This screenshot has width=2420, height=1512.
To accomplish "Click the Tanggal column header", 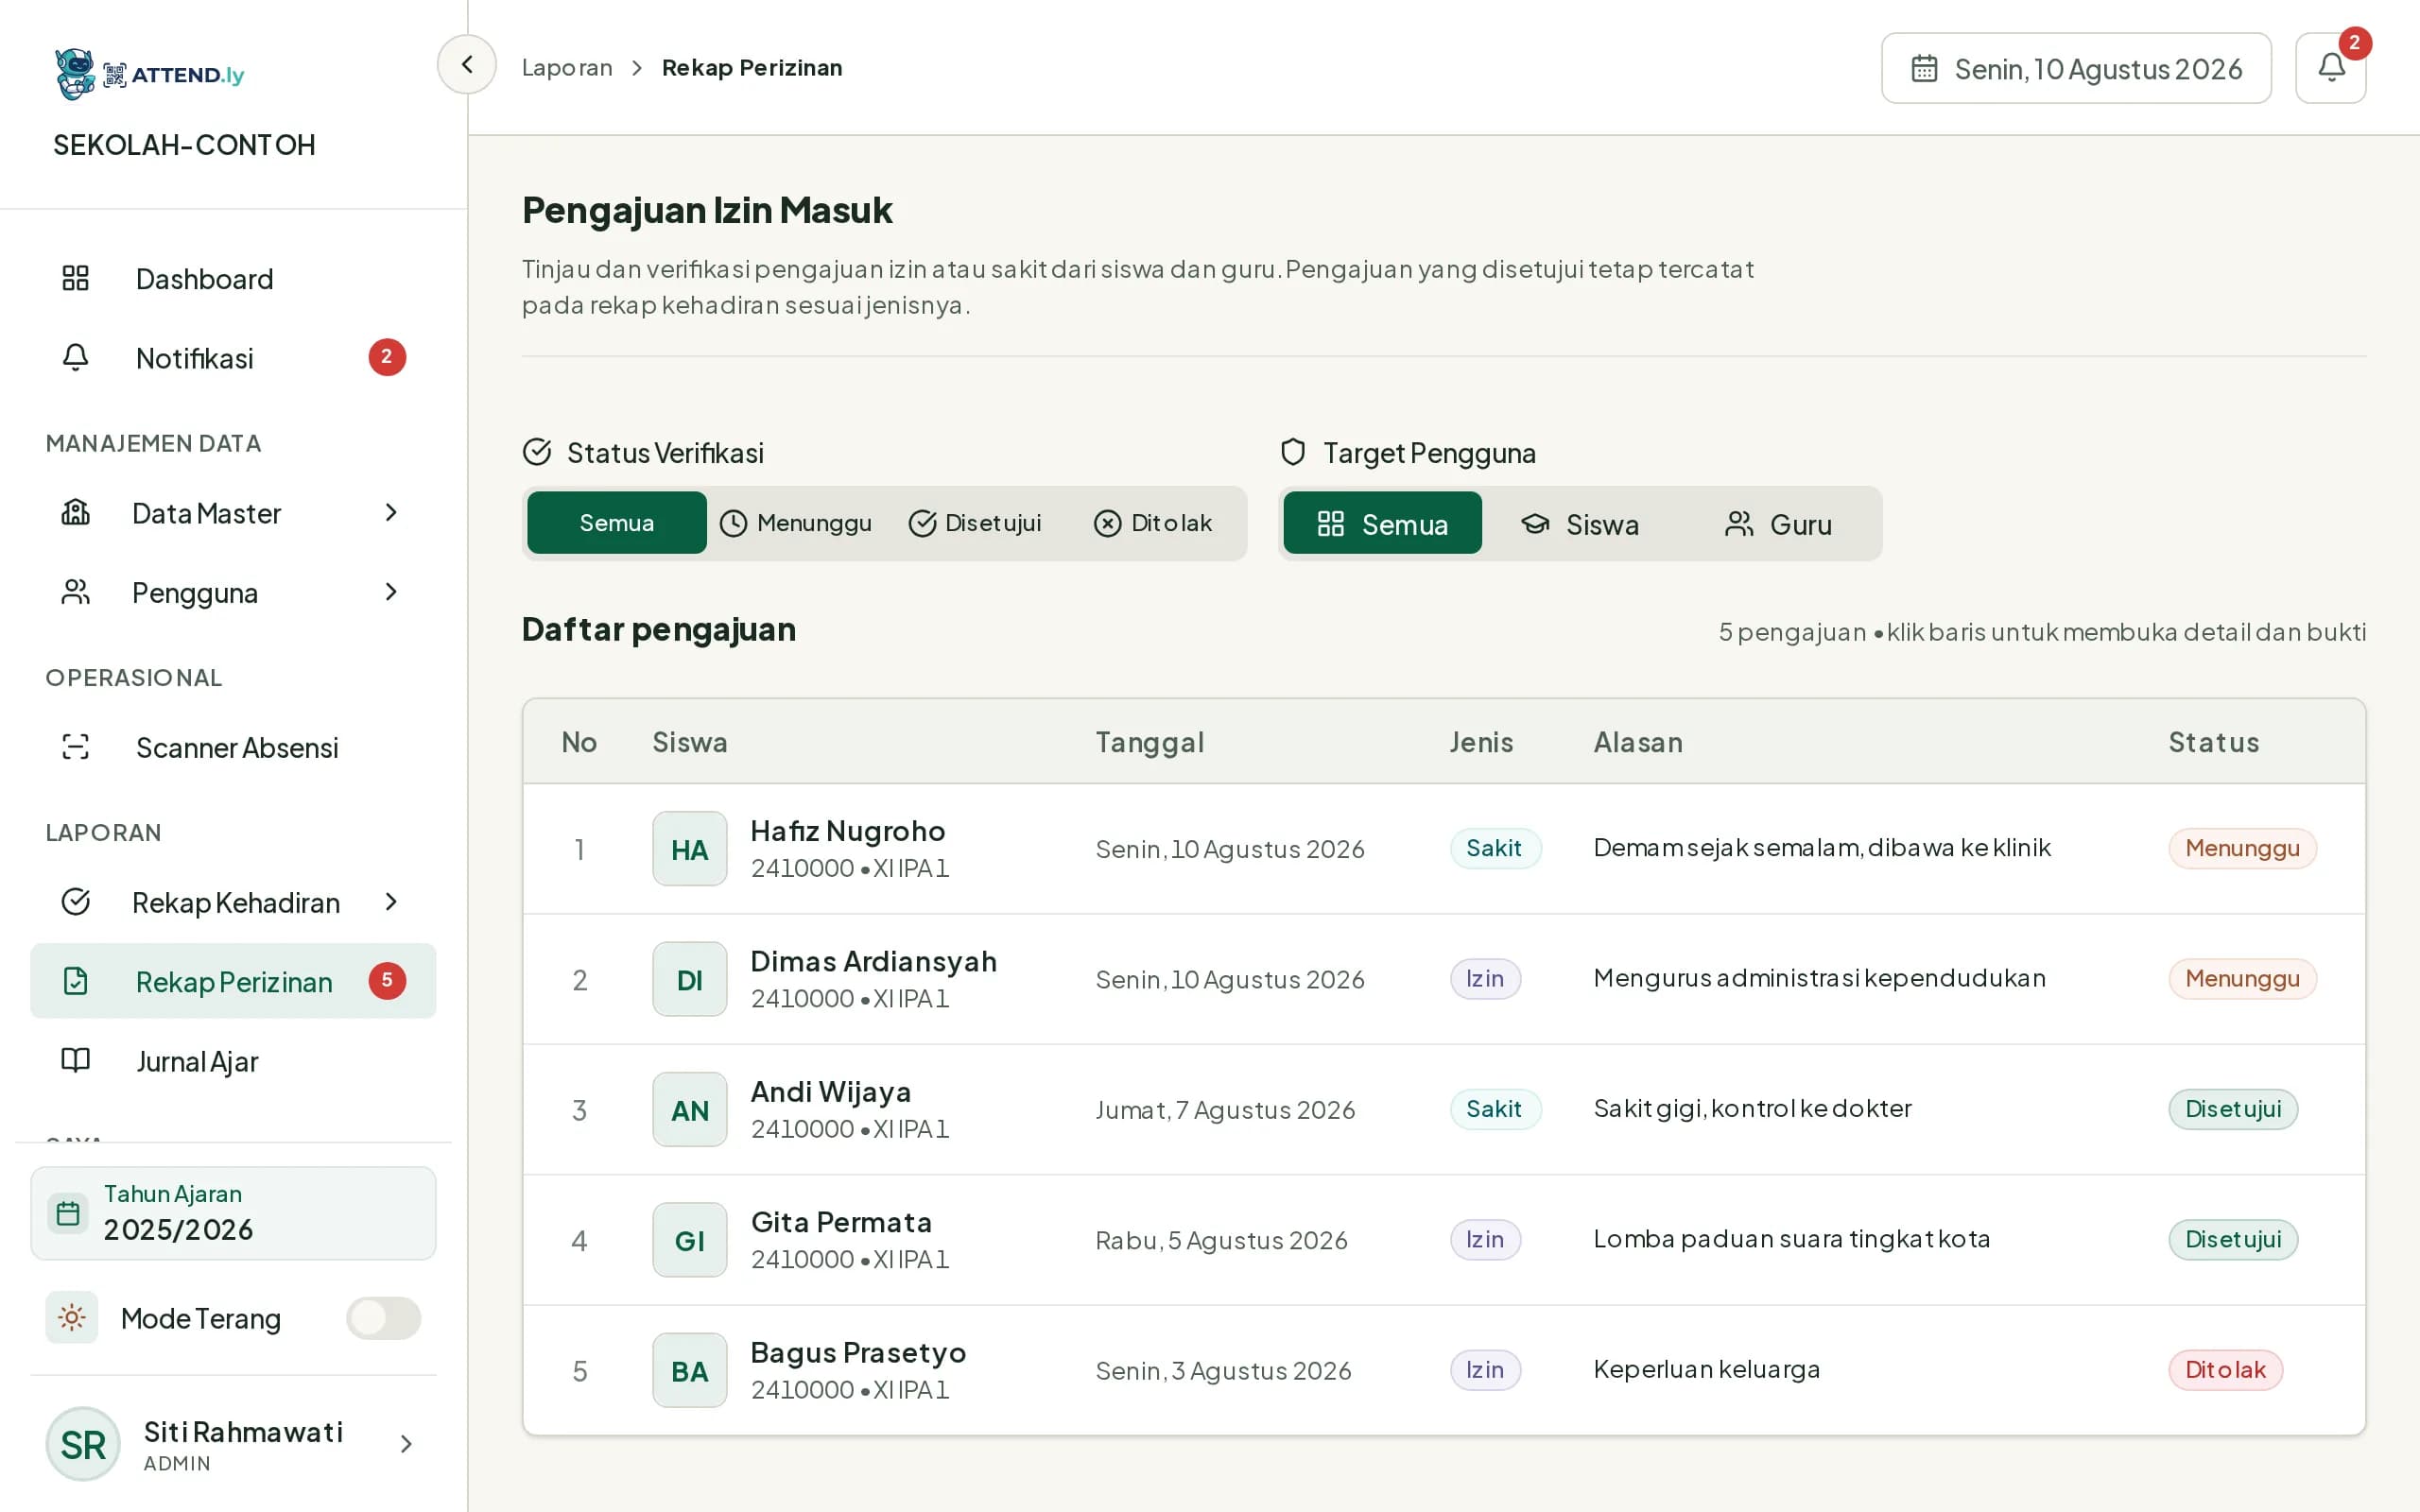I will 1150,742.
